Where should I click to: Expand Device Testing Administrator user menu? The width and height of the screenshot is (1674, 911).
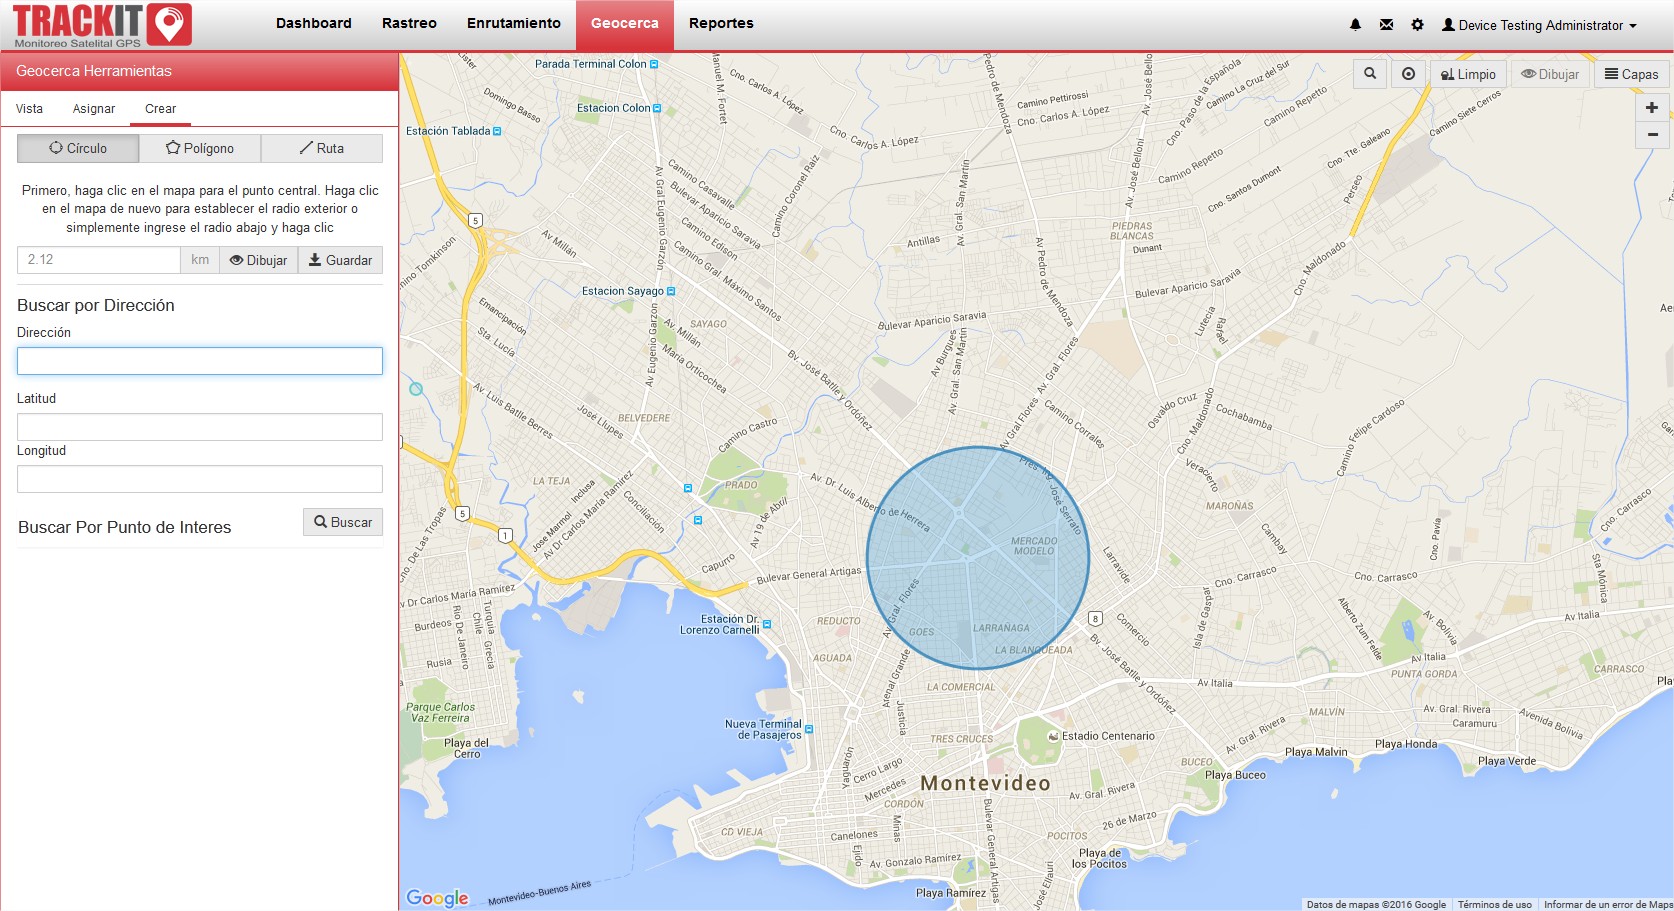(1539, 25)
